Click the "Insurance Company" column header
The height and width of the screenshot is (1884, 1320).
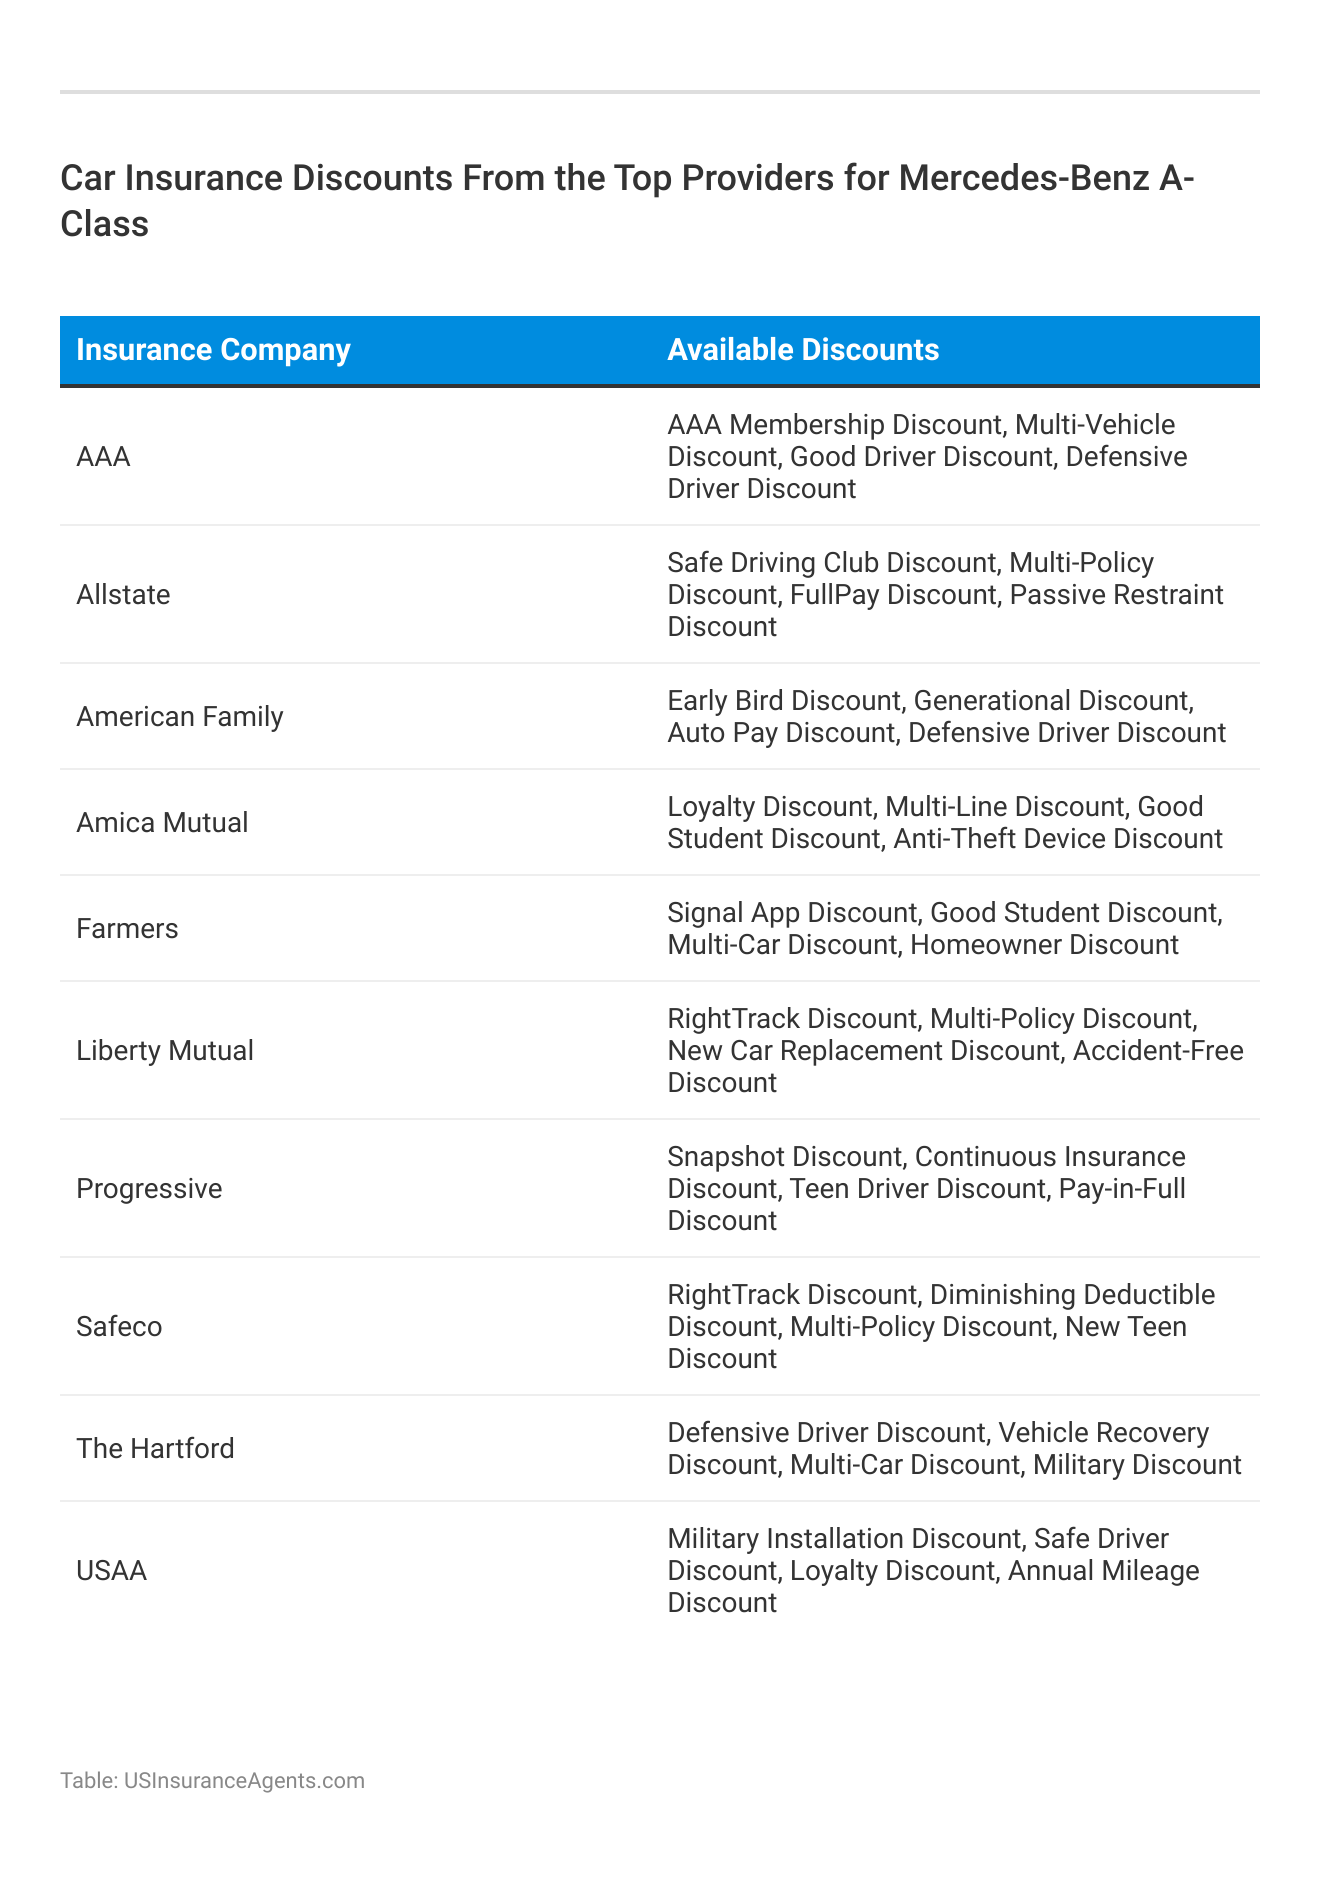tap(213, 350)
